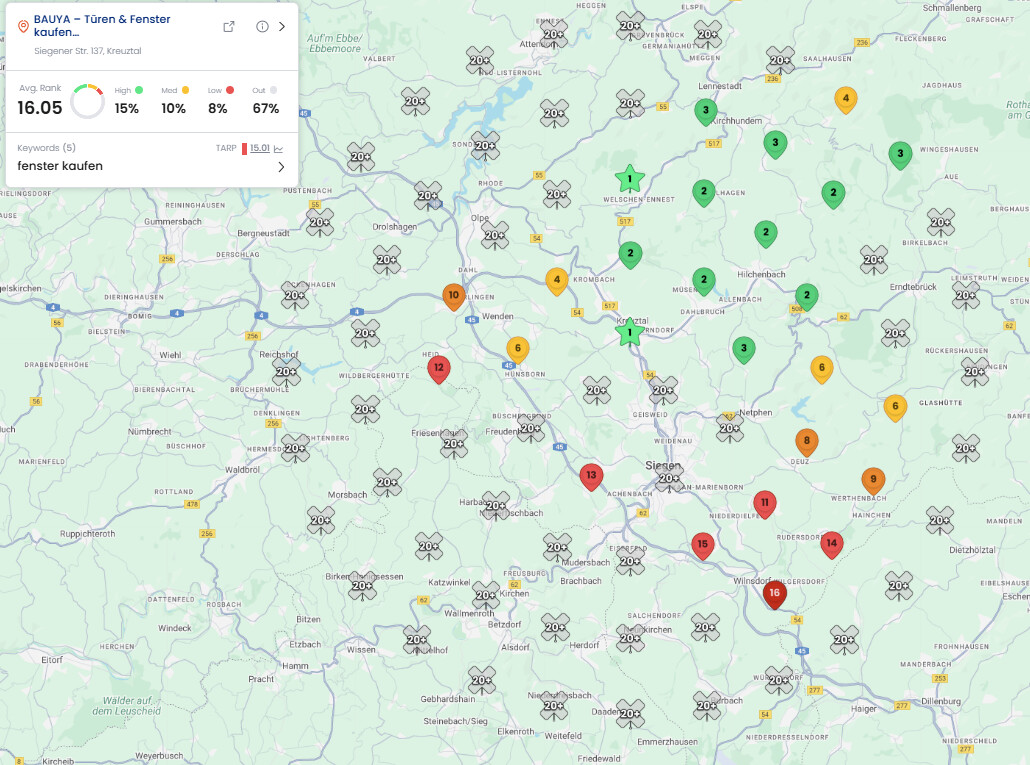
Task: Click the Avg. Rank 16.05 value
Action: [x=39, y=108]
